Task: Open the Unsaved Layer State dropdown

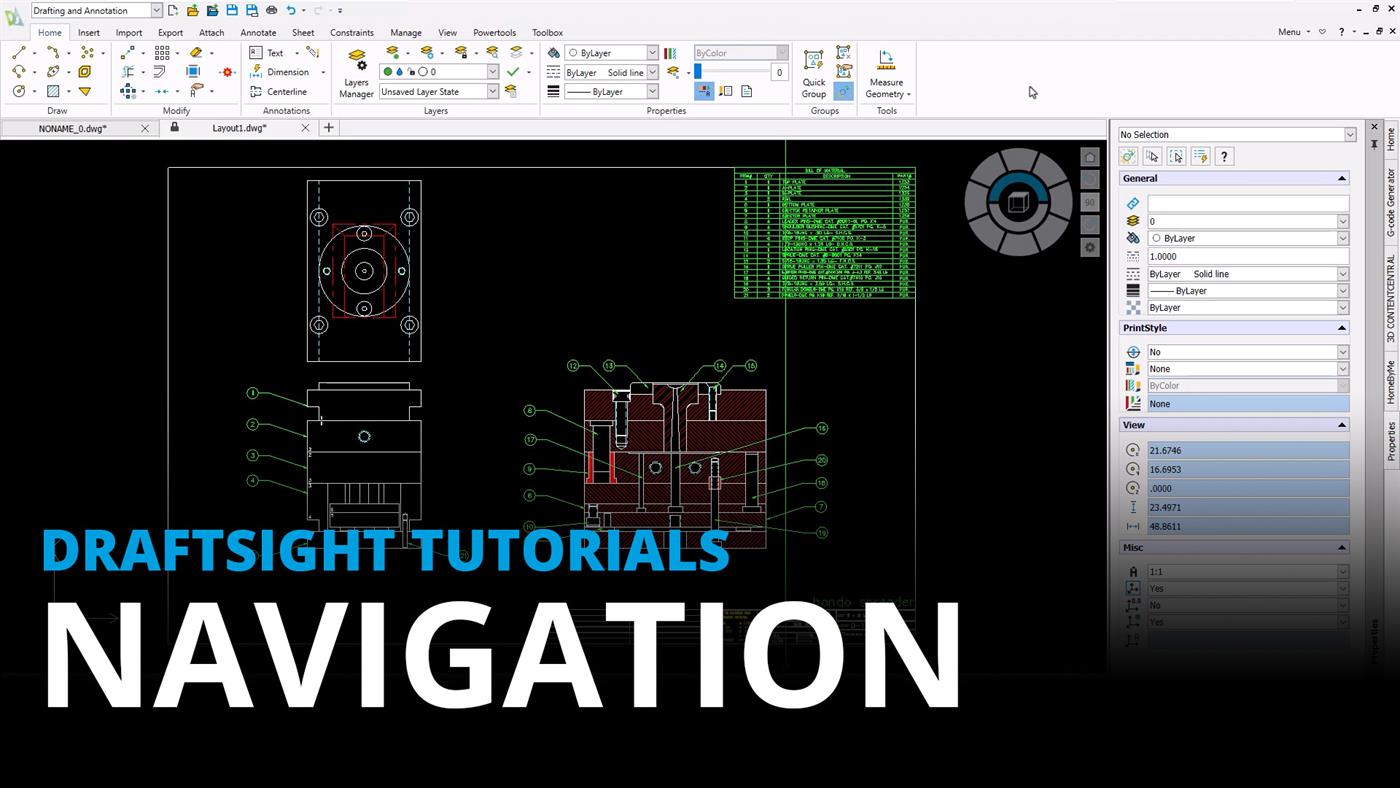Action: click(491, 91)
